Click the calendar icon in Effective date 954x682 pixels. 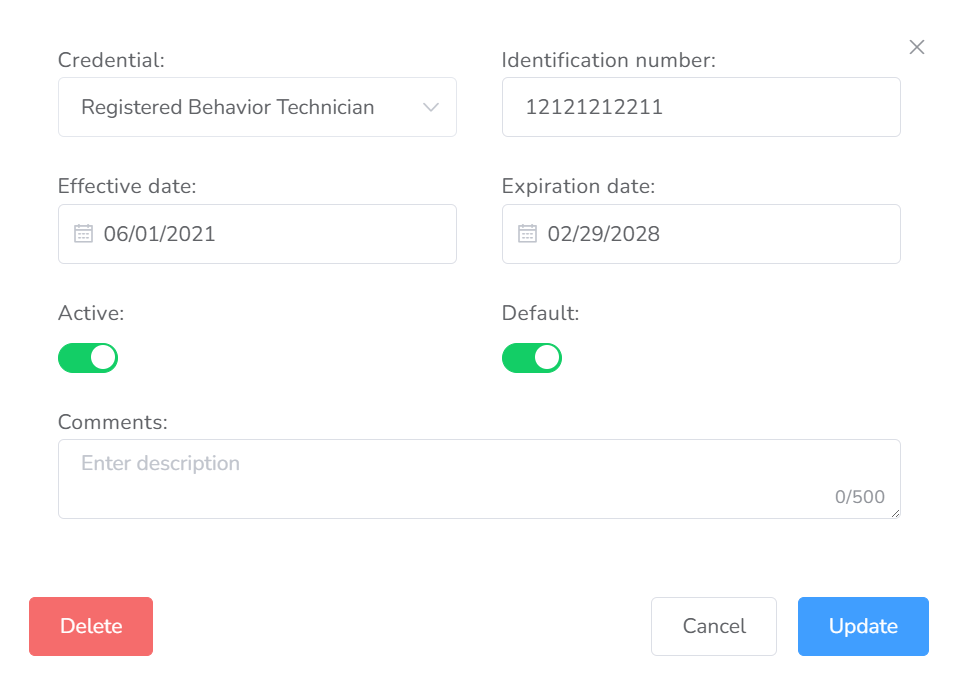[84, 234]
